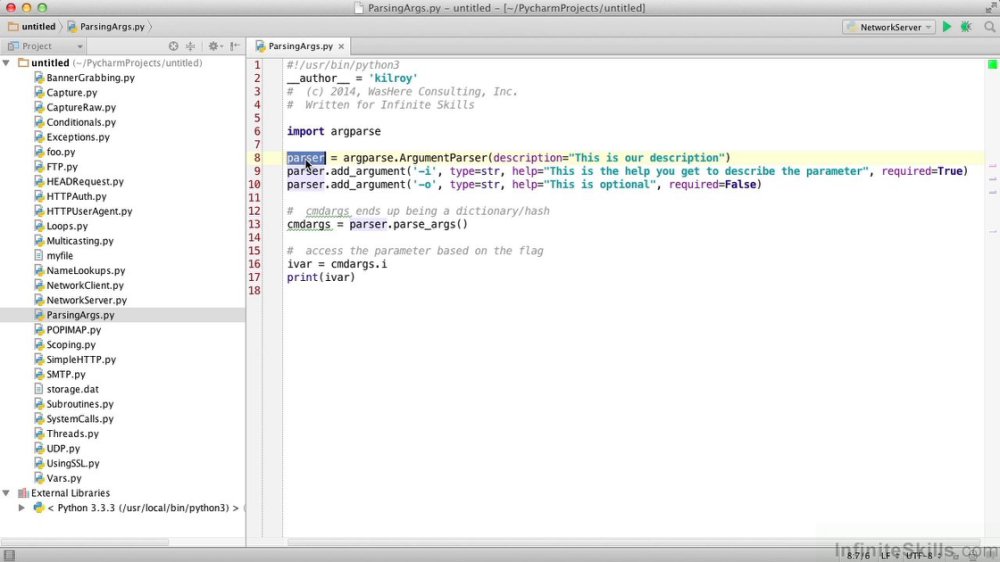This screenshot has width=1000, height=562.
Task: Hide the Project tool window
Action: (x=235, y=46)
